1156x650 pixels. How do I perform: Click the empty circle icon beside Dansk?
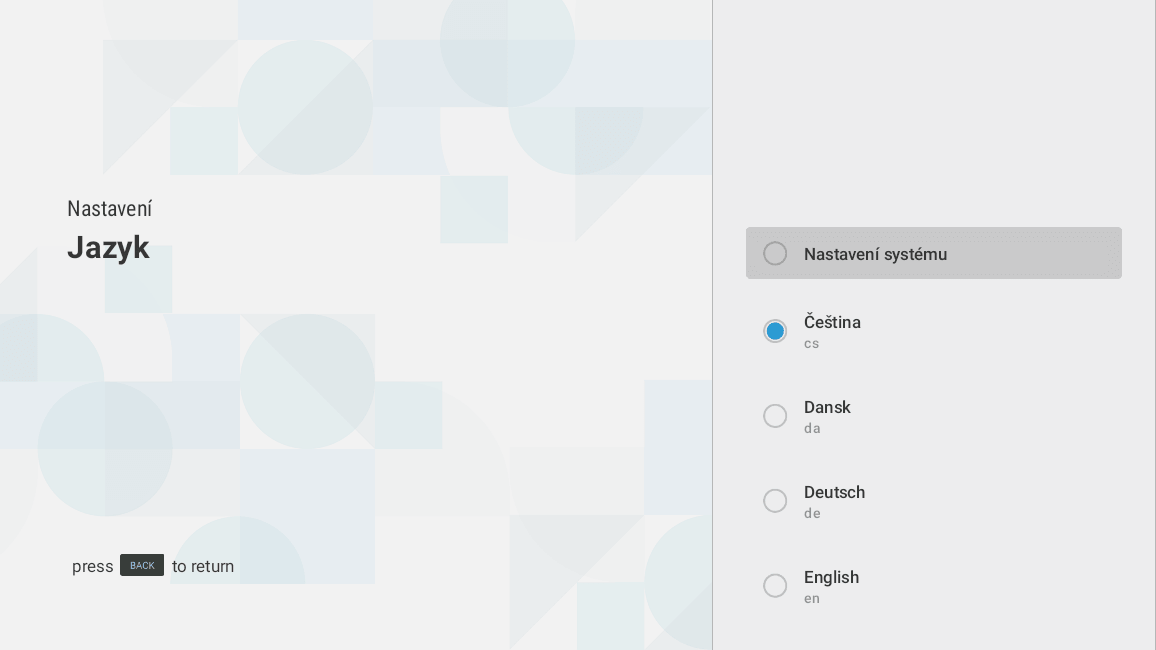(x=775, y=416)
